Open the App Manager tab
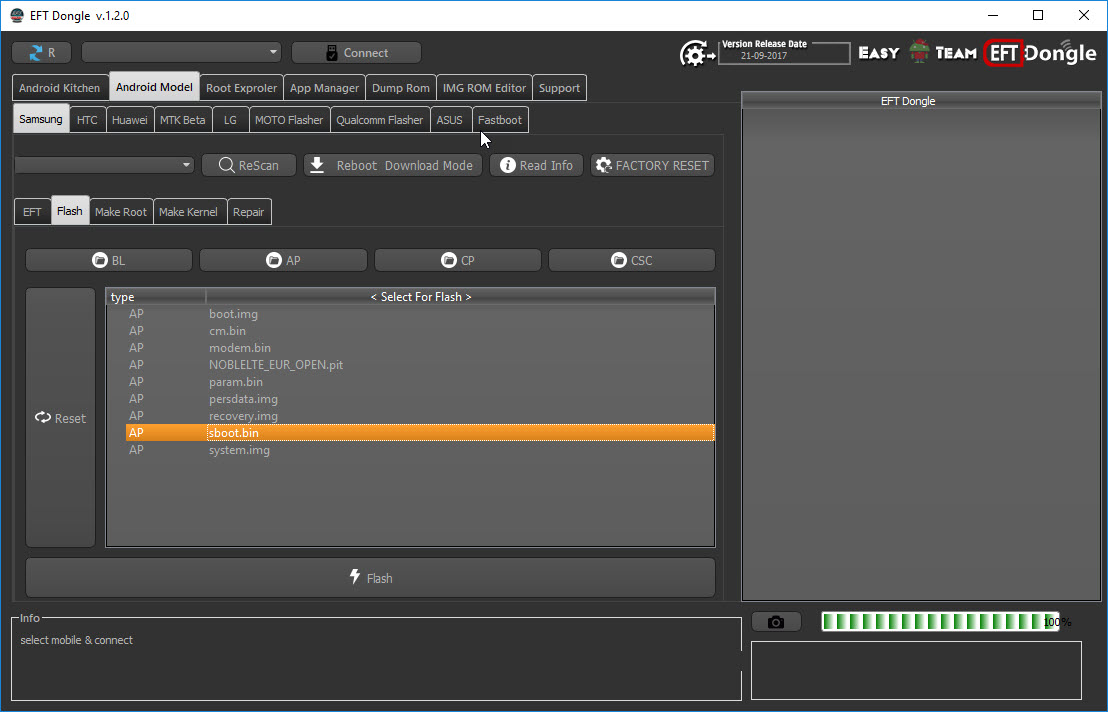Image resolution: width=1108 pixels, height=712 pixels. (x=324, y=88)
